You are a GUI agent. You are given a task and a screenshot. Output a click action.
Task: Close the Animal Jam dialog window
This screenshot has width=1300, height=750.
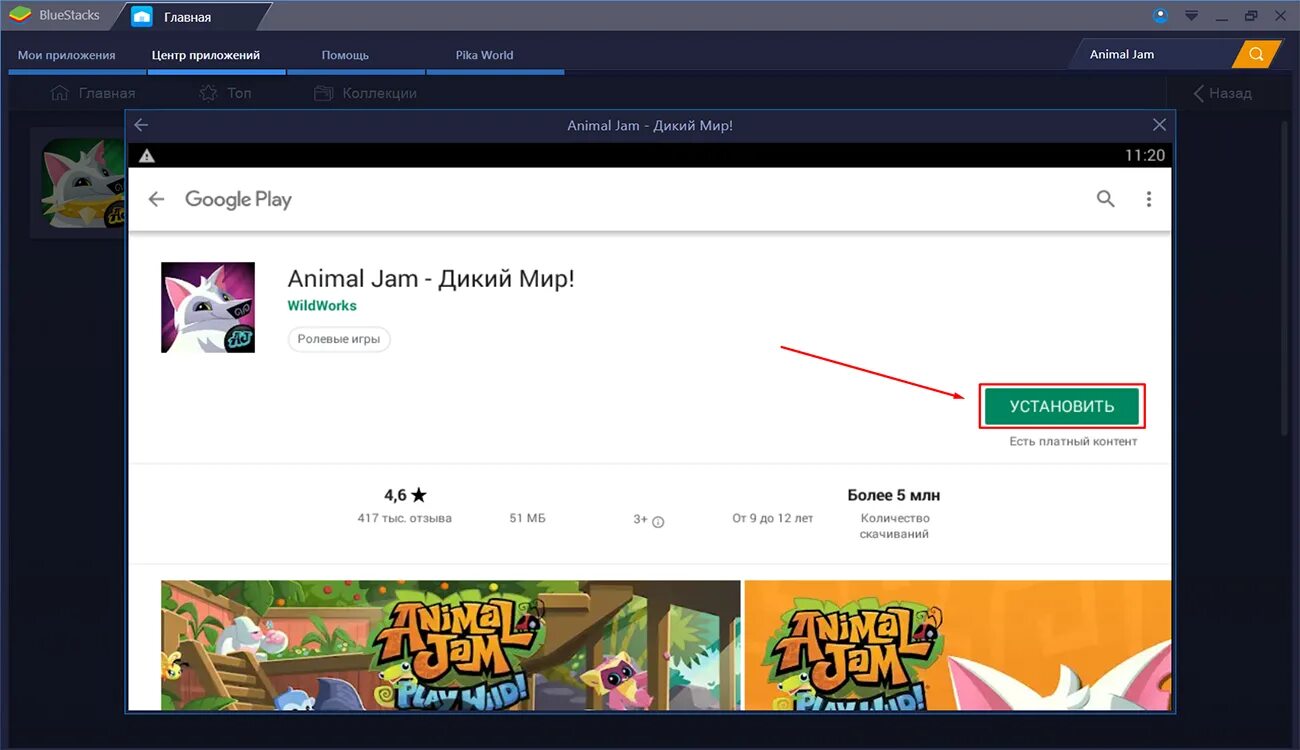[x=1159, y=125]
